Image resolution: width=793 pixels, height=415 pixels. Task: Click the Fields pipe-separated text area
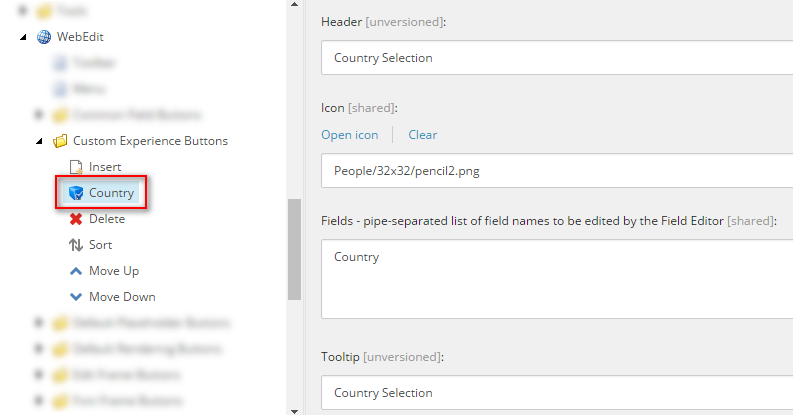tap(557, 279)
